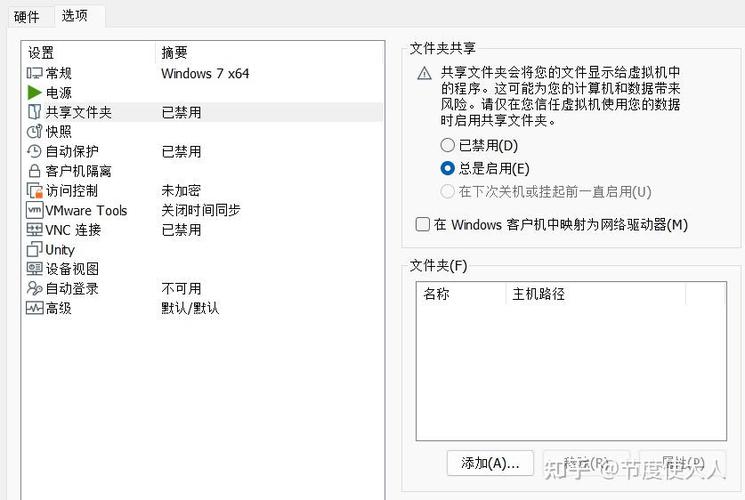Click the 高级 waveform icon
This screenshot has height=500, width=745.
click(34, 308)
